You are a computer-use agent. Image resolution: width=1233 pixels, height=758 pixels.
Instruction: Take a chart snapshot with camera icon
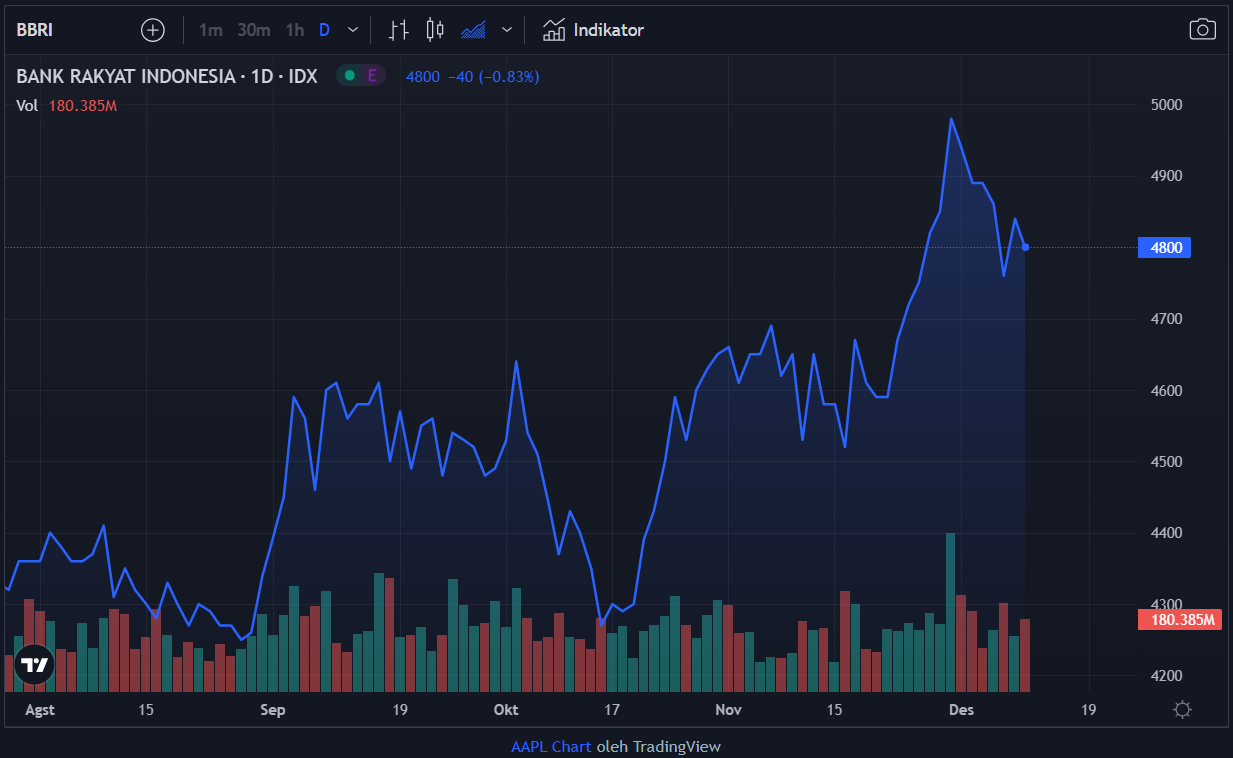tap(1202, 30)
